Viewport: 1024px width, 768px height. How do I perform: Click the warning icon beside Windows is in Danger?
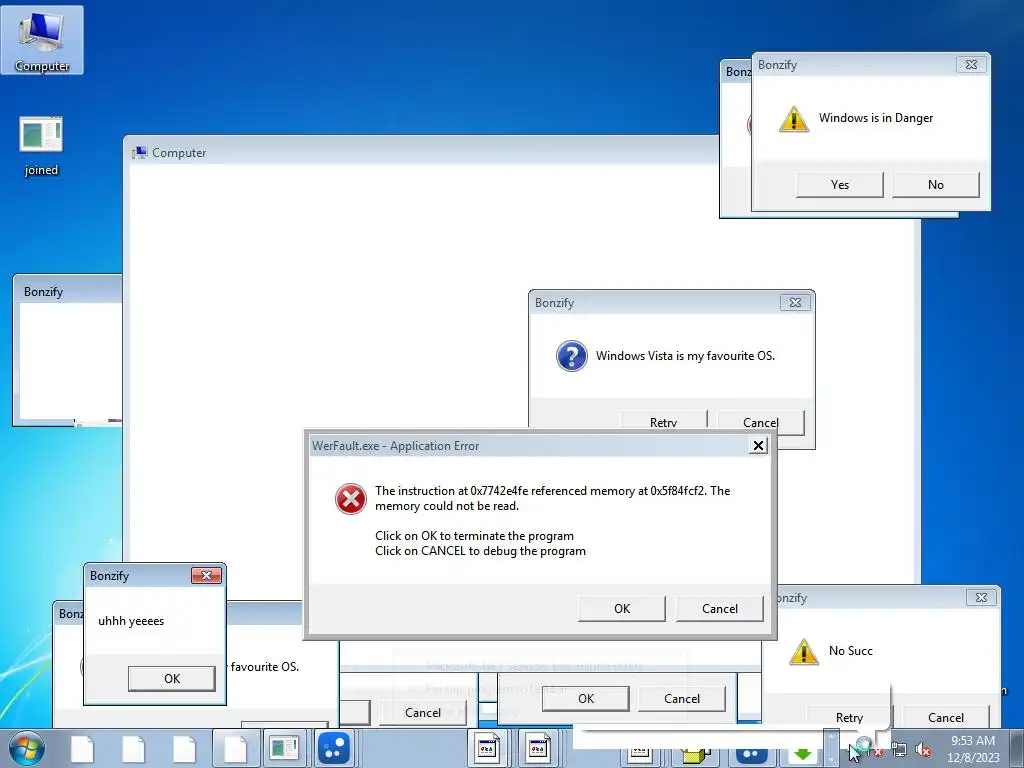point(794,119)
